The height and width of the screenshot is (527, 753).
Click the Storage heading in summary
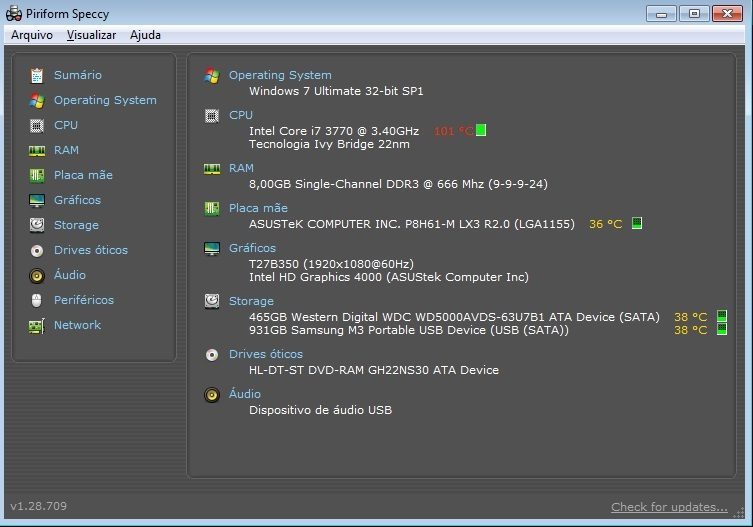coord(251,301)
